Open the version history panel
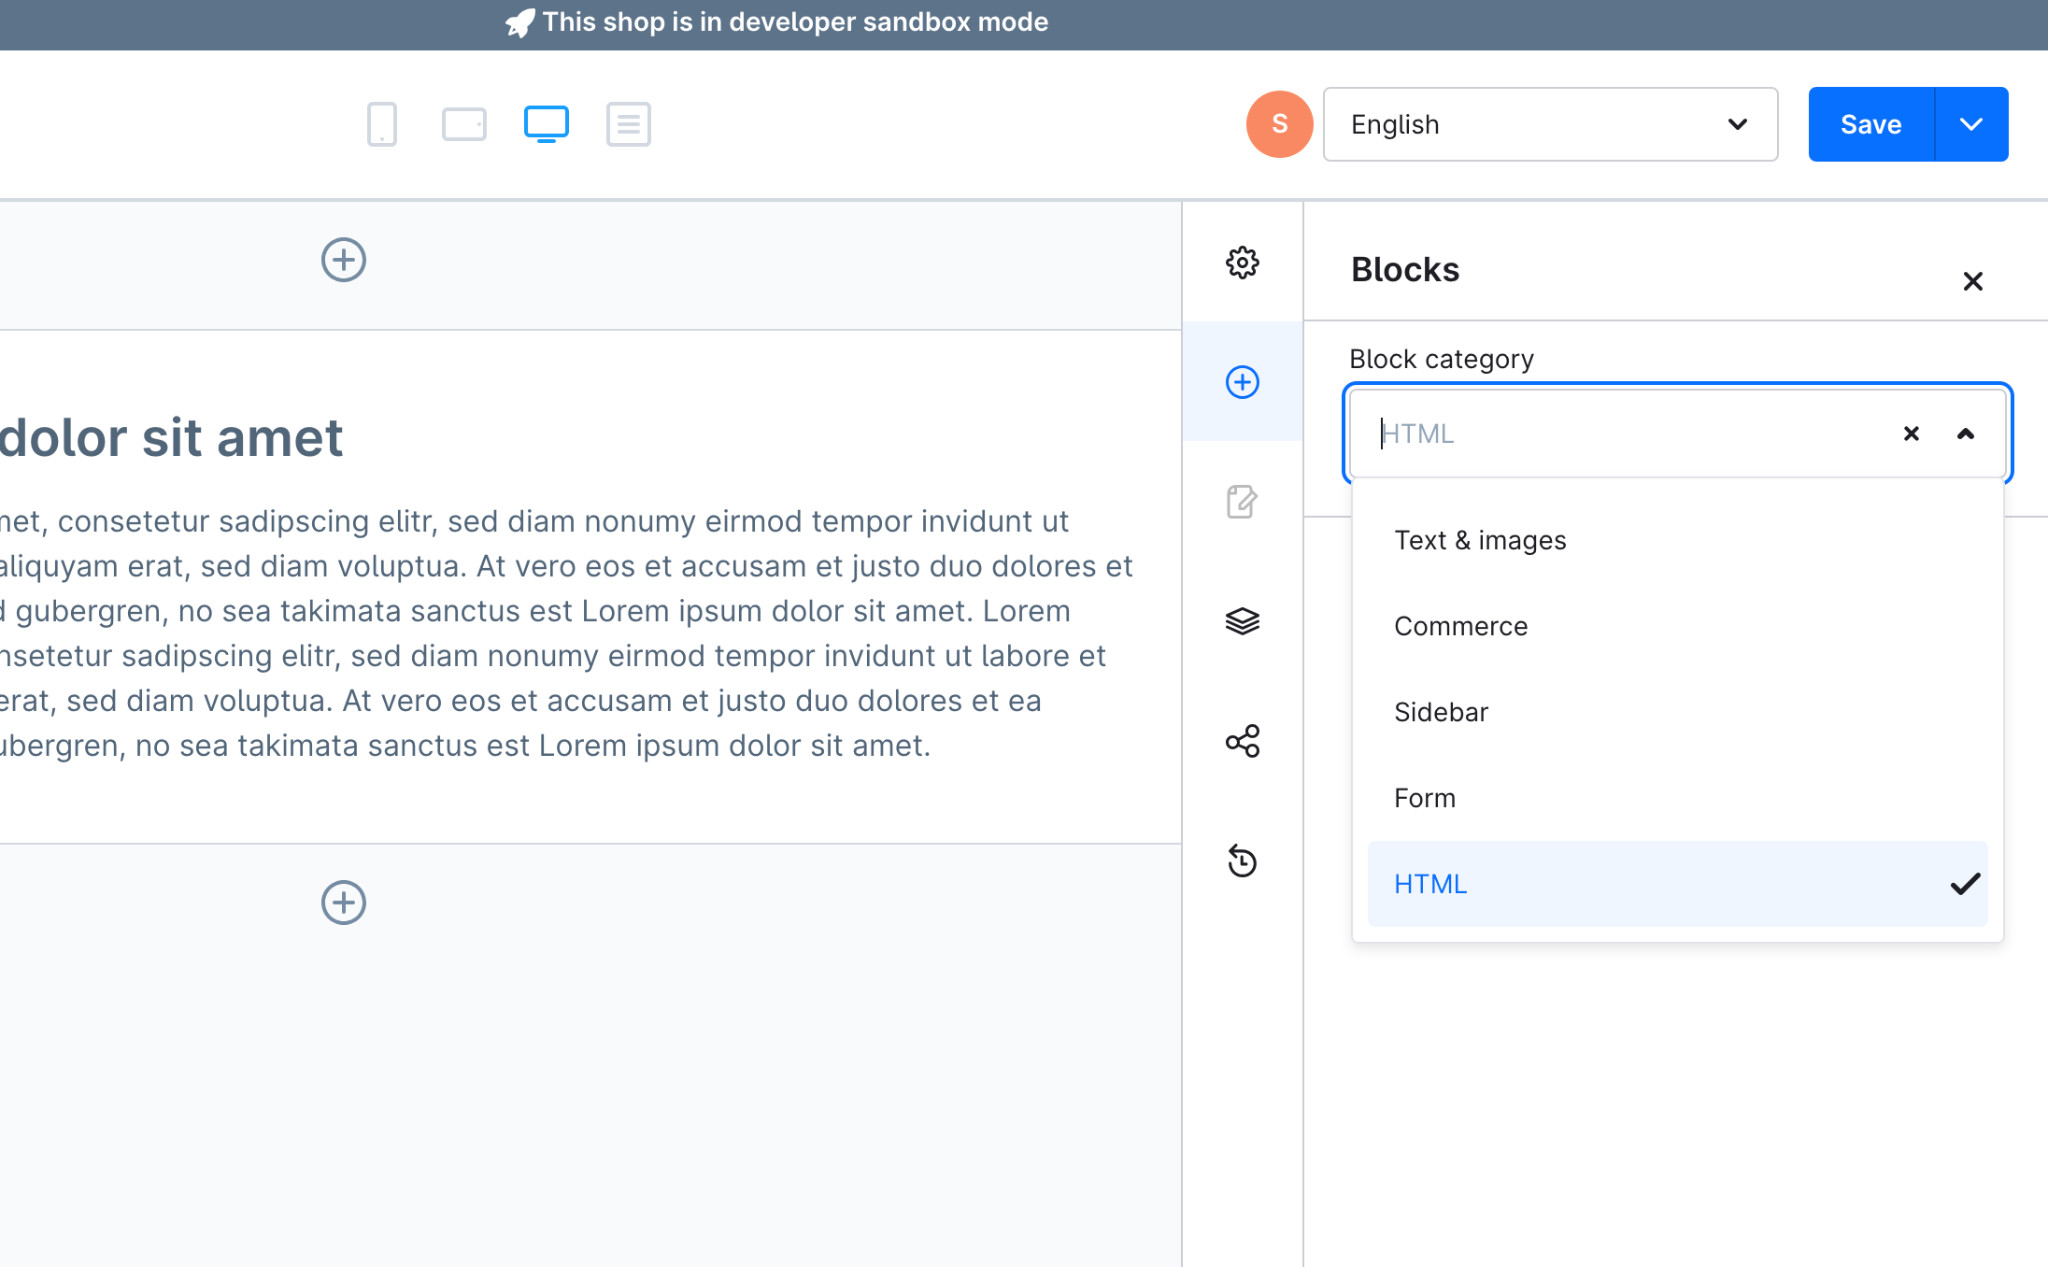Screen dimensions: 2048x1267 point(1241,862)
